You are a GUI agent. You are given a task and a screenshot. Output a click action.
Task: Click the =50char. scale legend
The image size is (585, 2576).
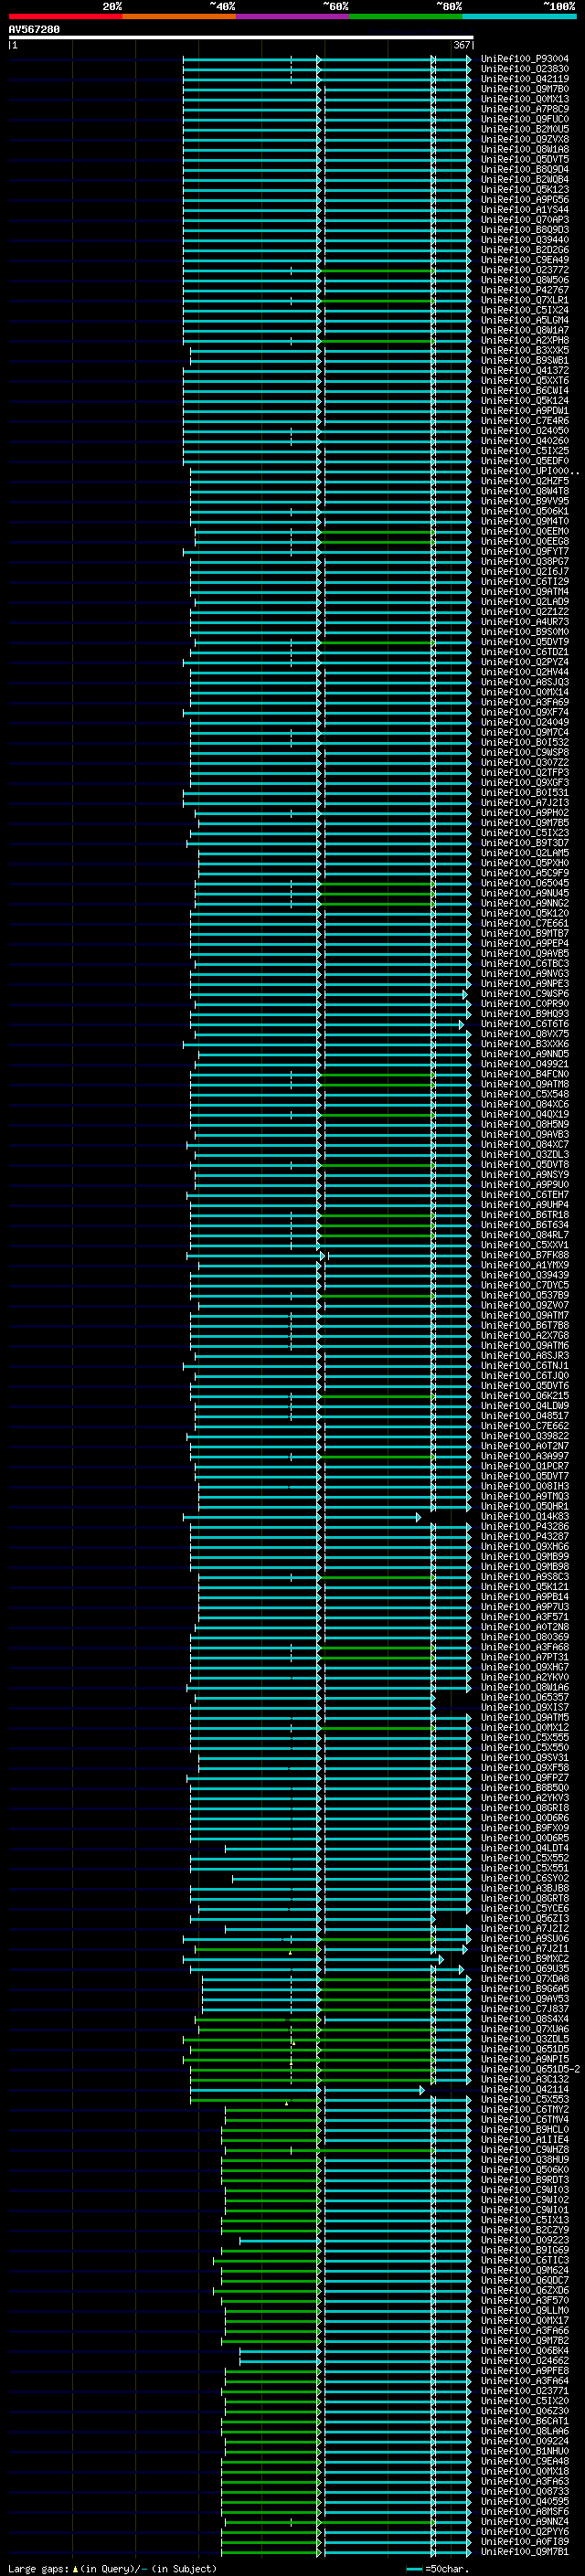click(438, 2569)
